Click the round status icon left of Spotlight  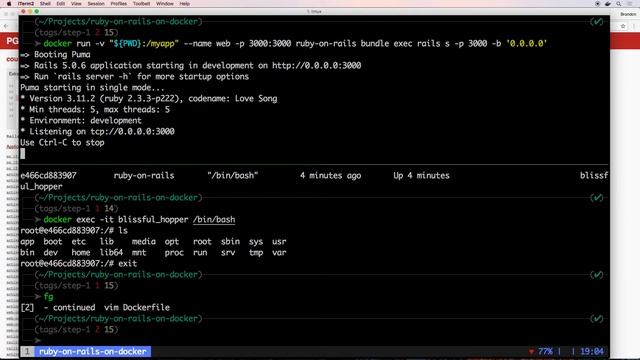(x=598, y=4)
